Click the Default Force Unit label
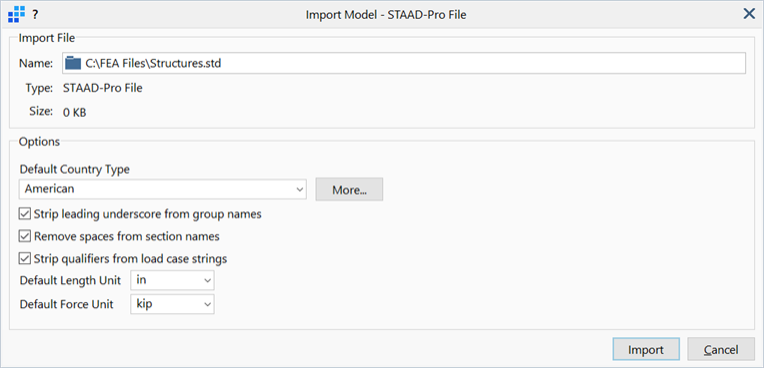 click(x=67, y=305)
